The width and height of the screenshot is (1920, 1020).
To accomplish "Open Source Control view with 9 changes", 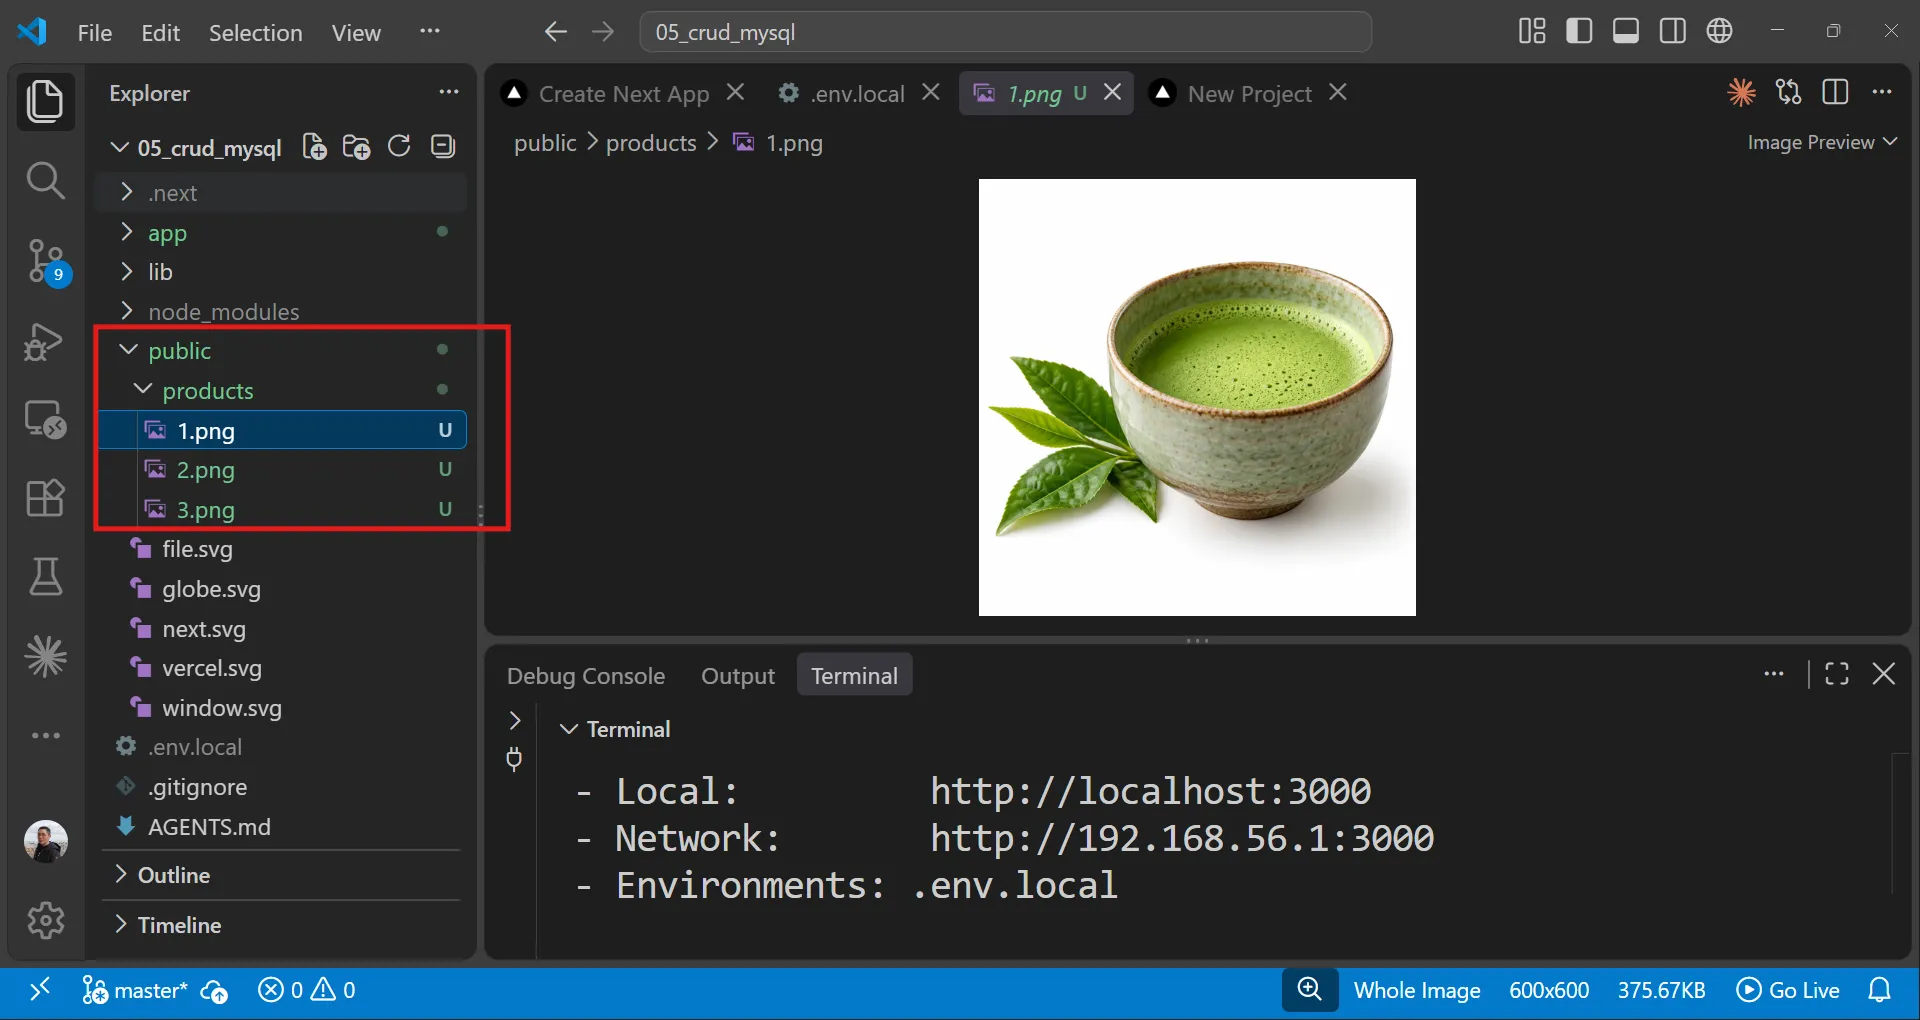I will (x=46, y=261).
